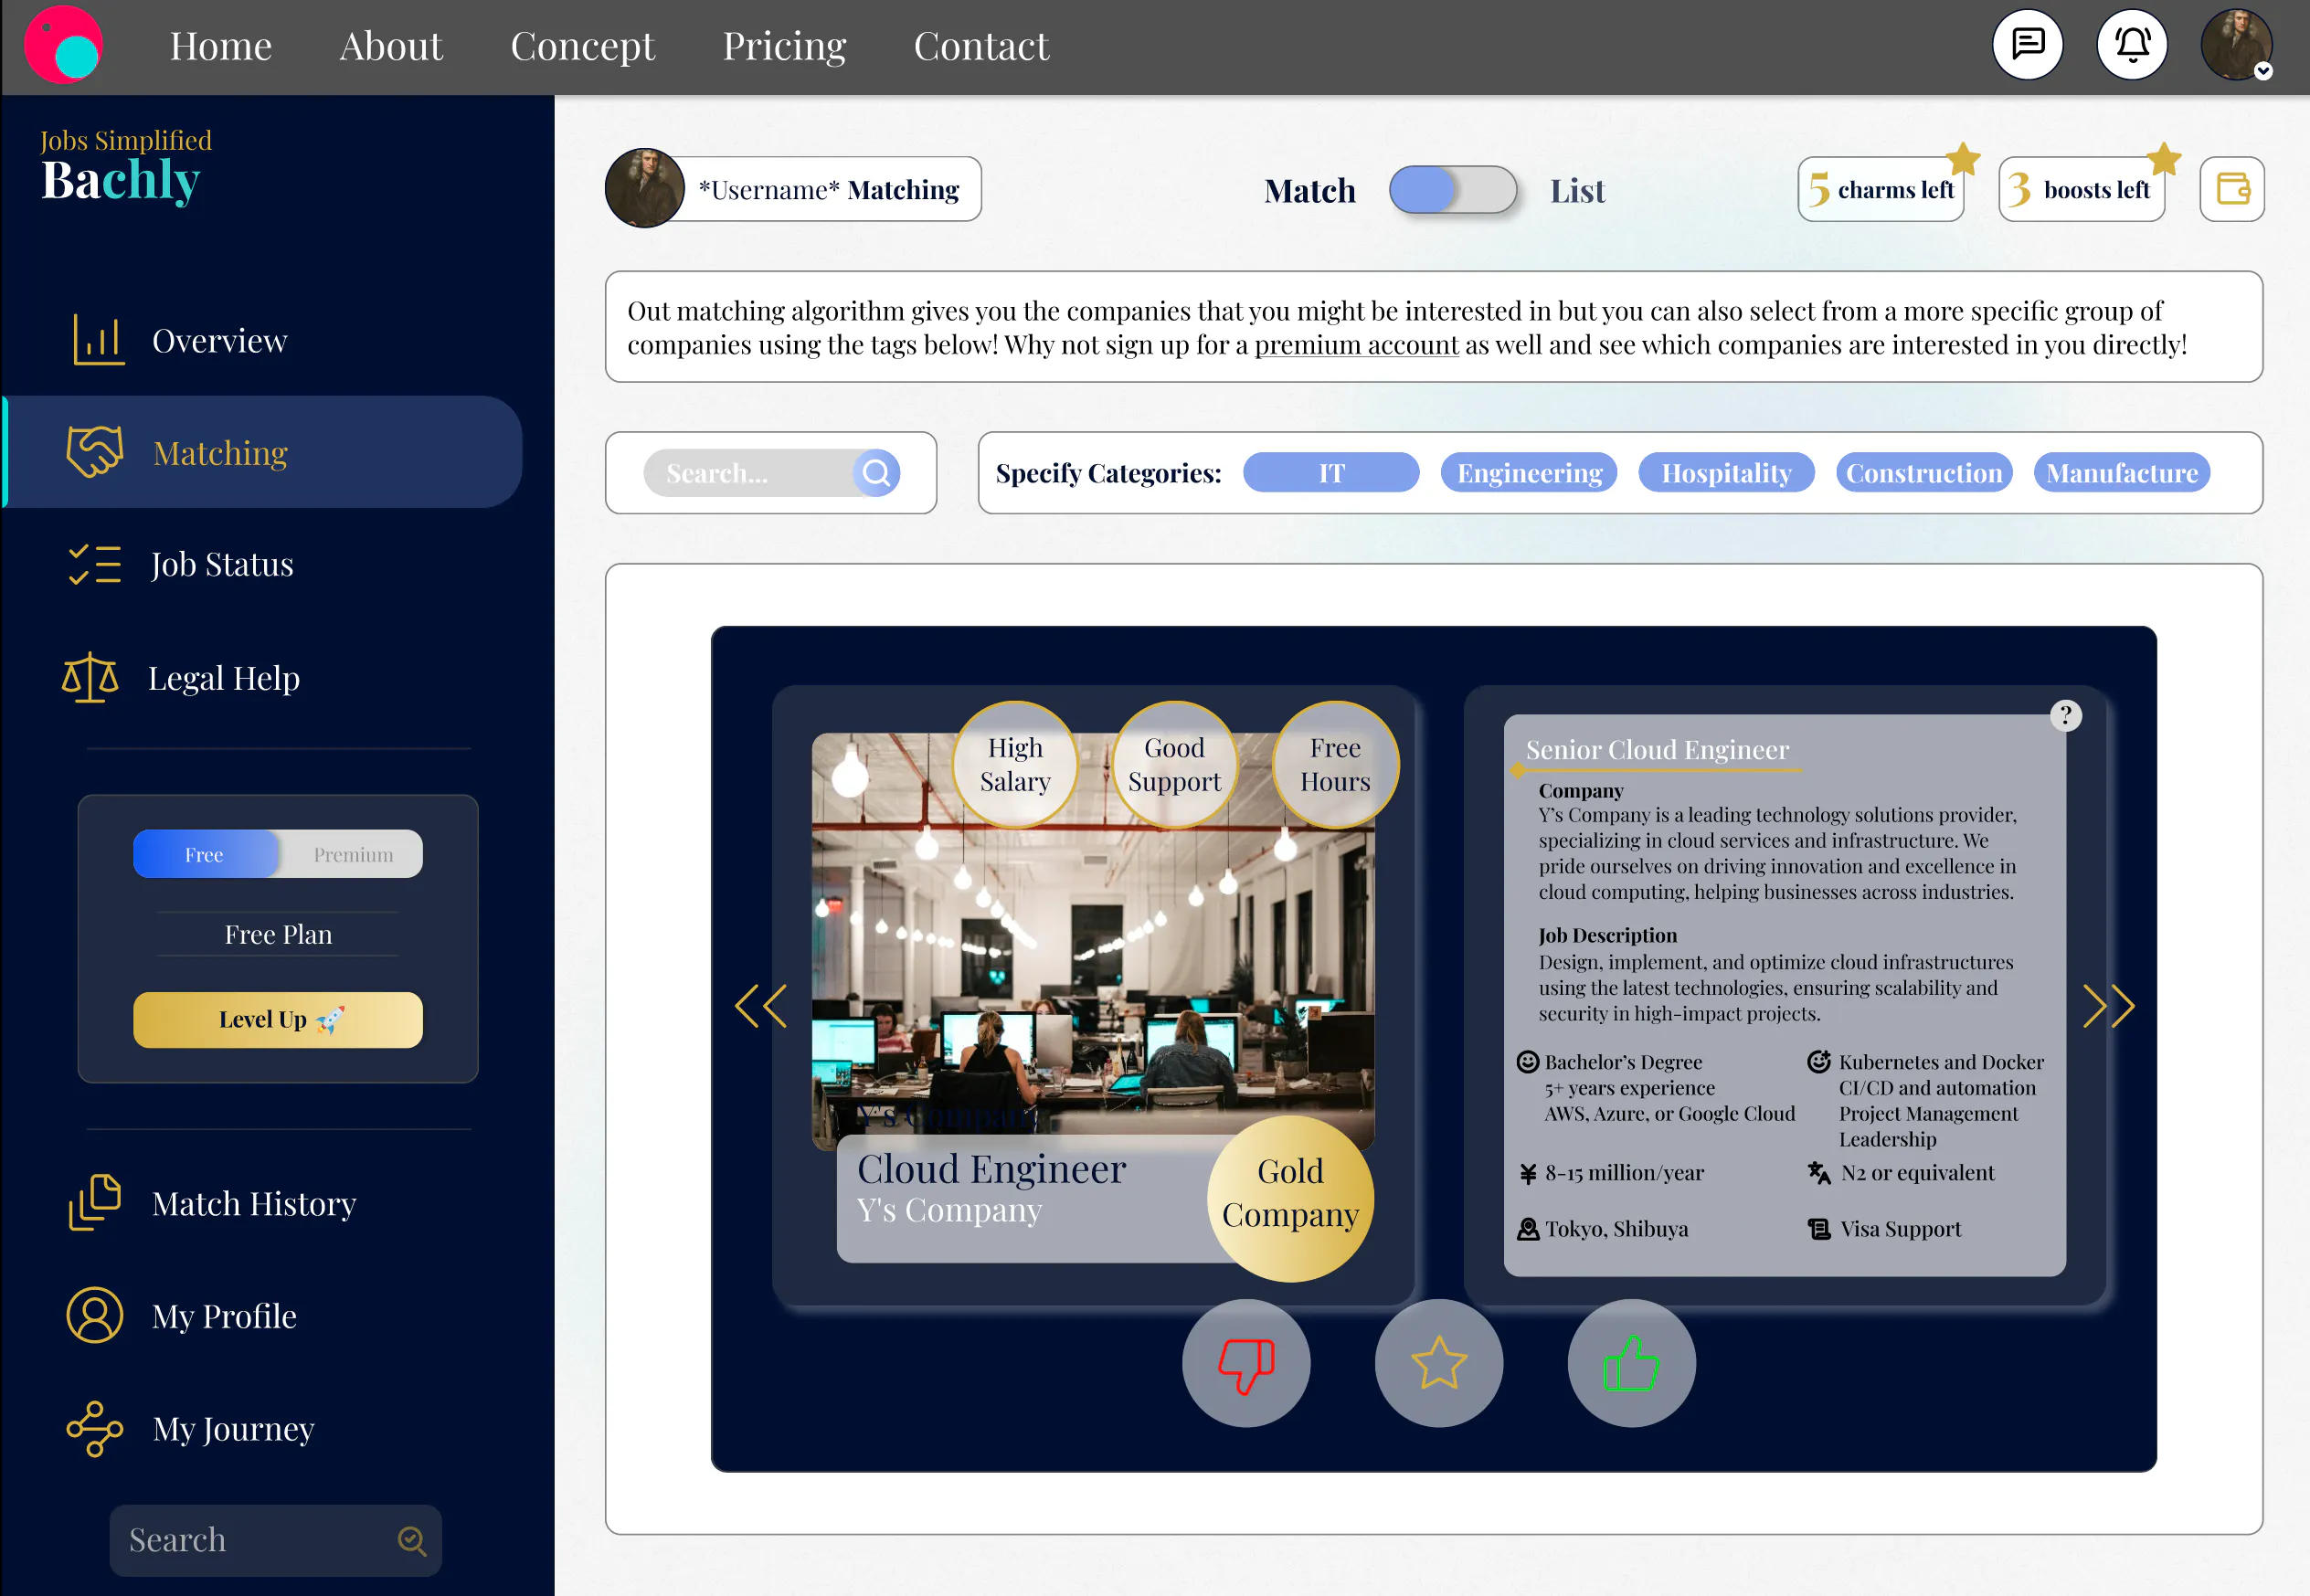Toggle the Match/List view switch
This screenshot has width=2310, height=1596.
click(1452, 190)
